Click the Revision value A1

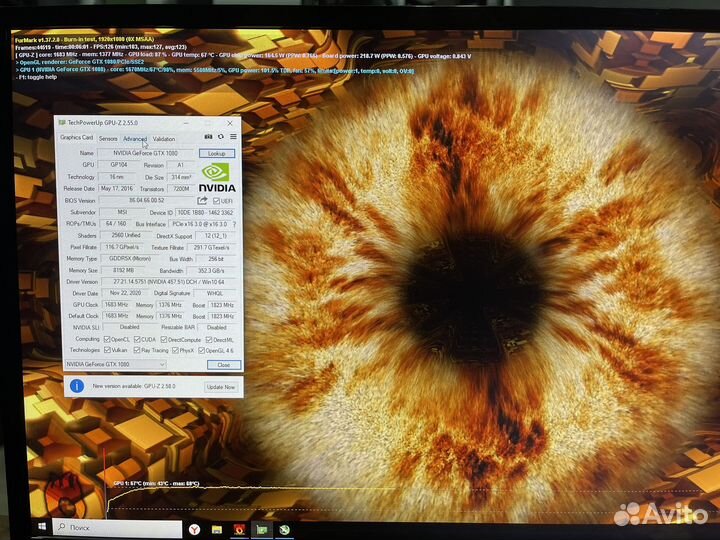click(x=180, y=165)
